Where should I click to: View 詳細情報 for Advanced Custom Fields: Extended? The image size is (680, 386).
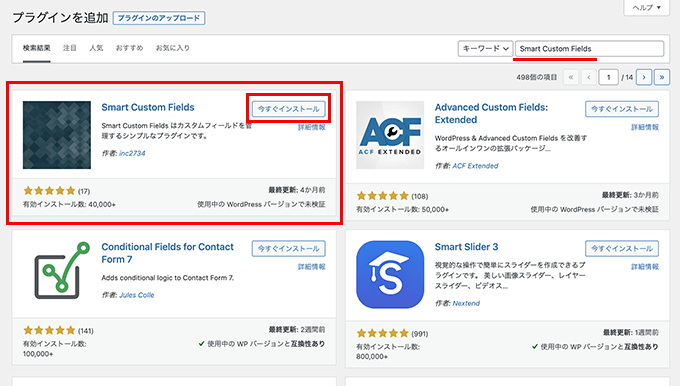(x=645, y=127)
